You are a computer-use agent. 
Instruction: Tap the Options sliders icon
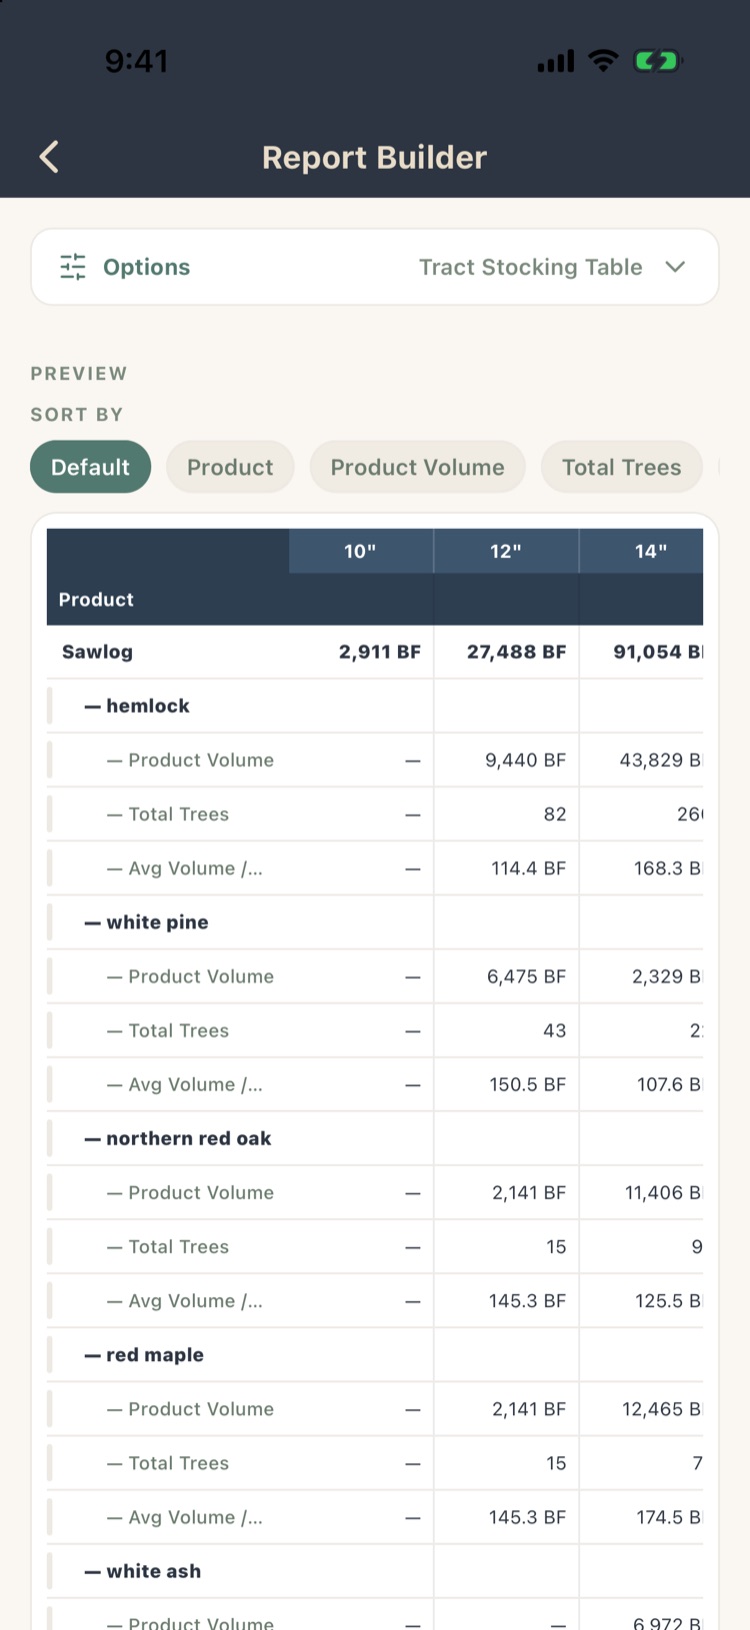click(73, 267)
